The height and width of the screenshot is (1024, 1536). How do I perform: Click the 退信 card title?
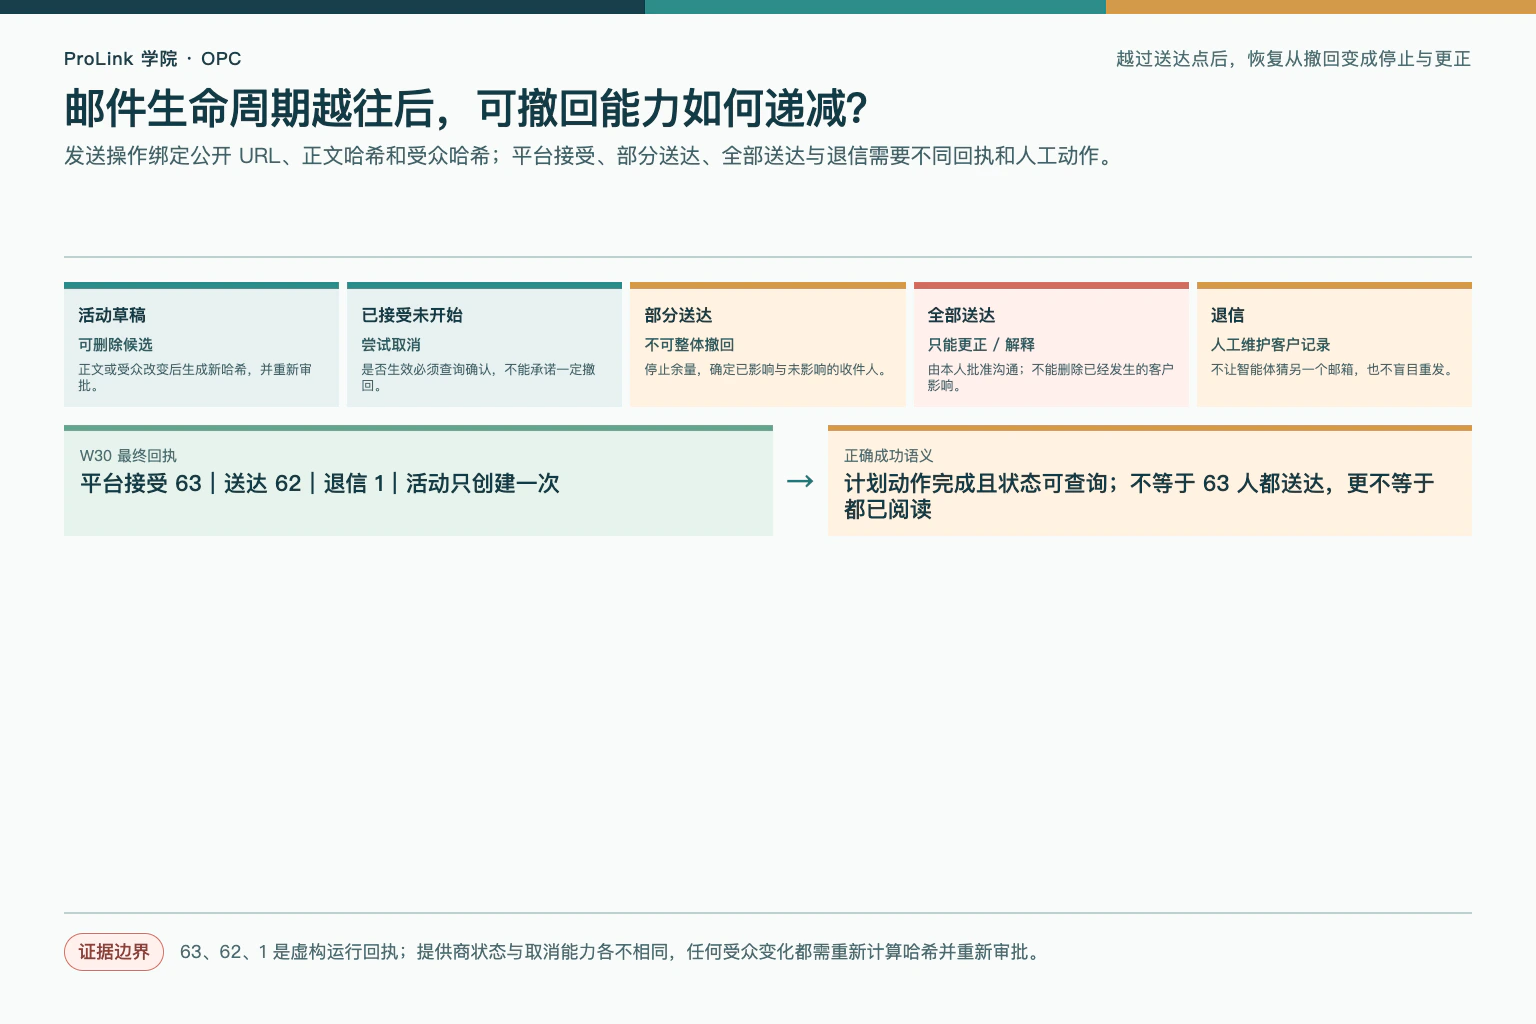(1227, 315)
